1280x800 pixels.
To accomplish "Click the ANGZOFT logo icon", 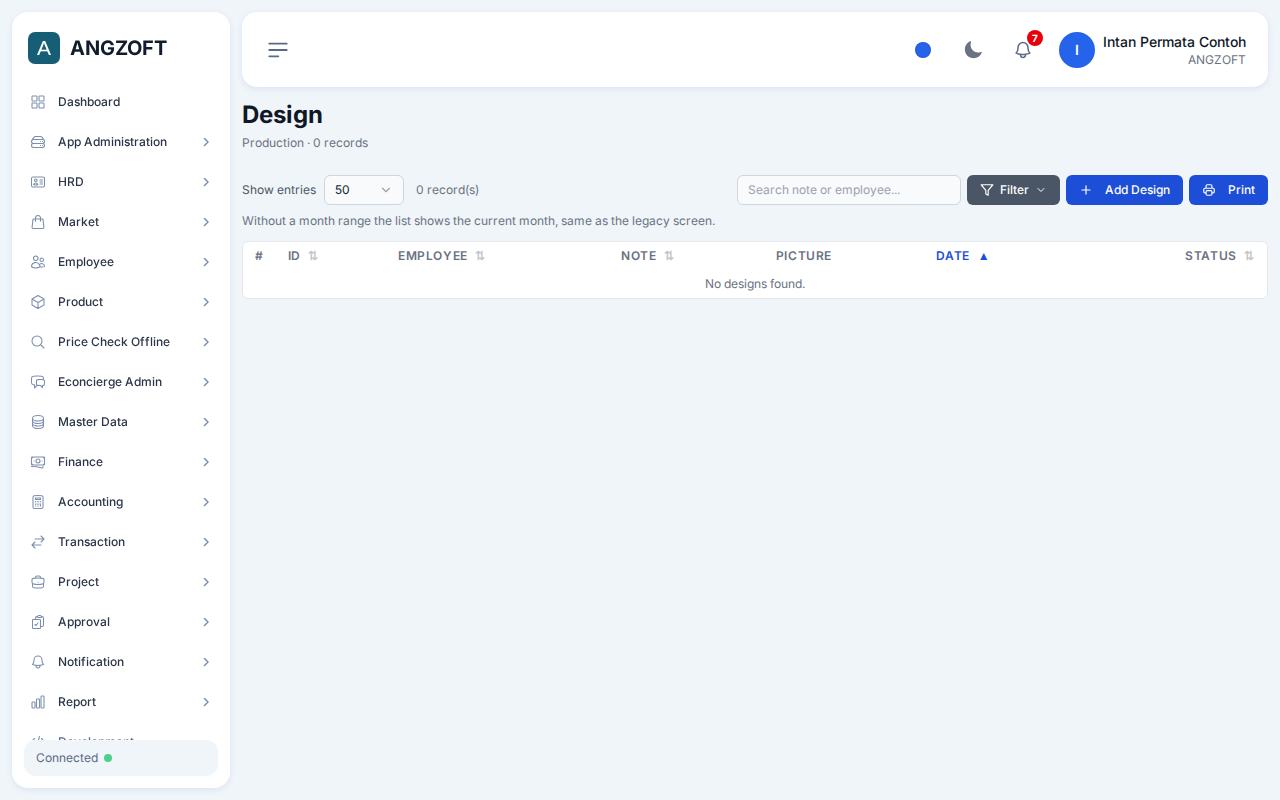I will [44, 48].
